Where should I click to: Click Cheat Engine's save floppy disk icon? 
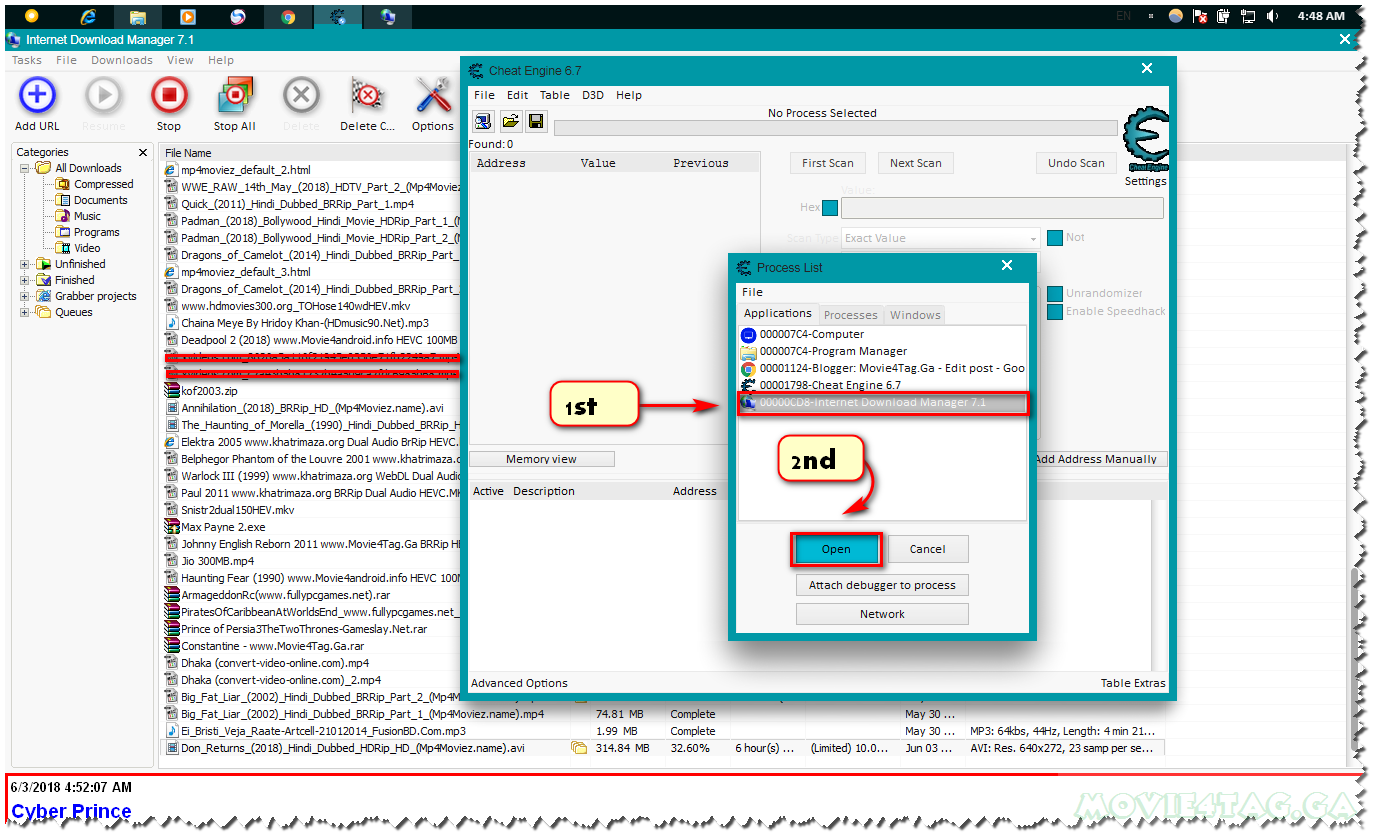pyautogui.click(x=537, y=121)
